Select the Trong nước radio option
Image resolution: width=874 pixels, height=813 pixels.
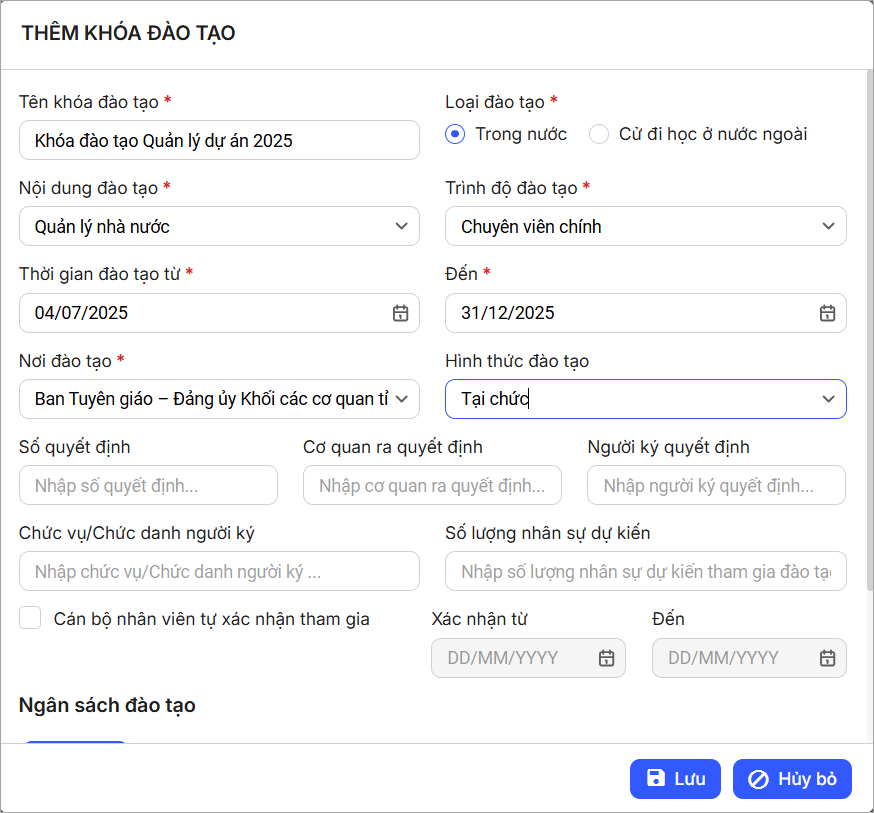click(x=456, y=134)
